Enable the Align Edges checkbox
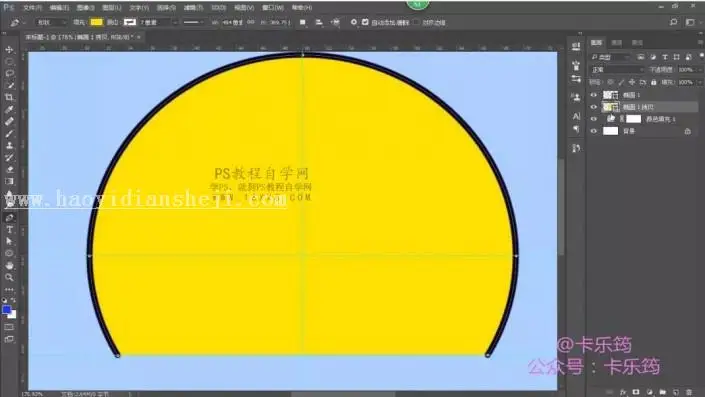This screenshot has height=397, width=705. tap(416, 22)
